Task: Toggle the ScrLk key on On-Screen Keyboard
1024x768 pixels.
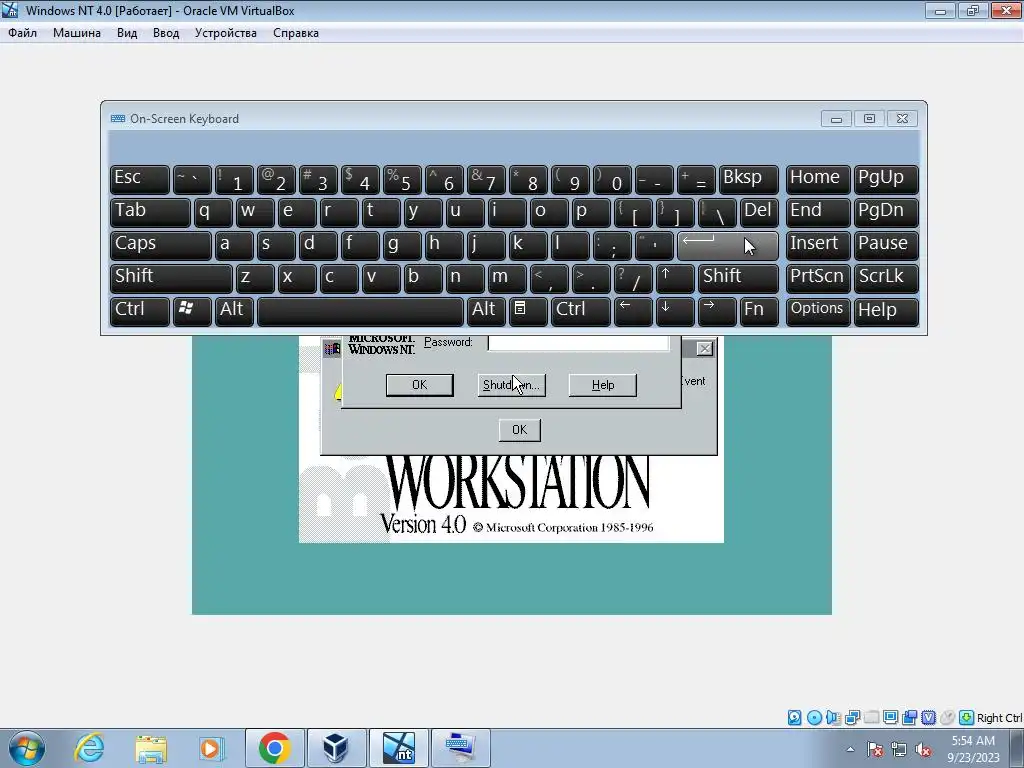Action: point(886,278)
